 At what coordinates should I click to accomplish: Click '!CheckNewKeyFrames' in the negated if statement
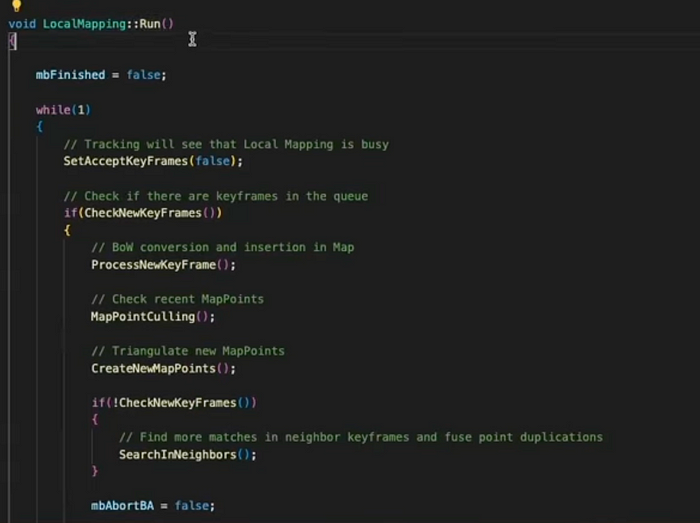[174, 403]
